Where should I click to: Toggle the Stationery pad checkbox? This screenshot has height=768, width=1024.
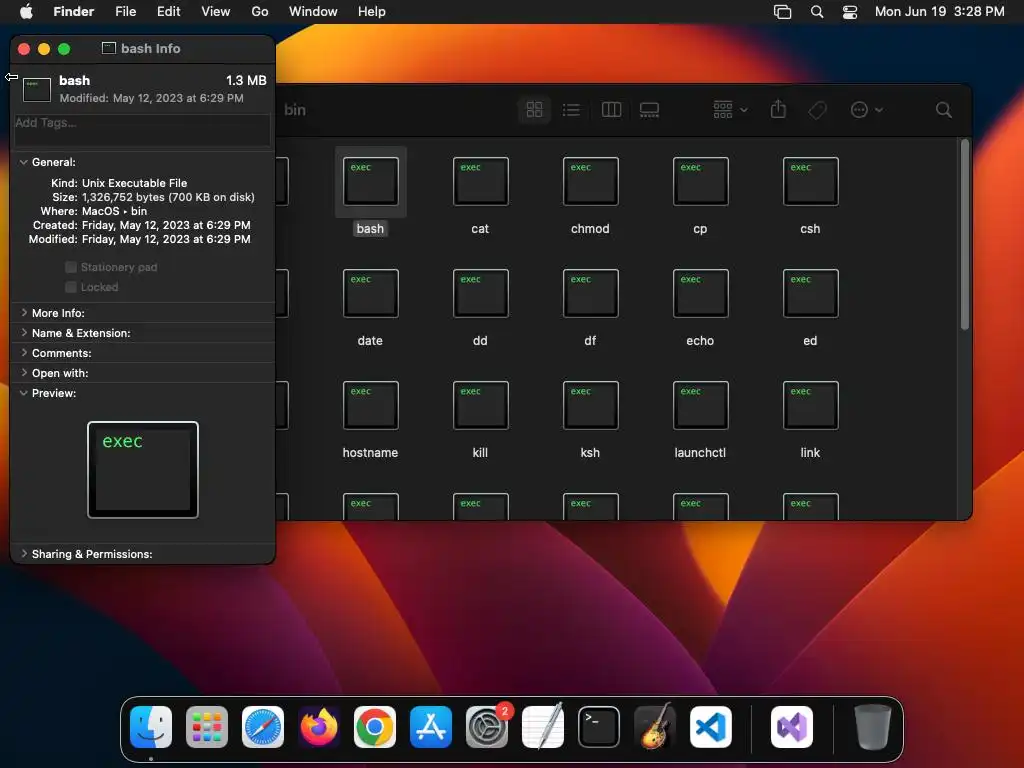click(71, 267)
